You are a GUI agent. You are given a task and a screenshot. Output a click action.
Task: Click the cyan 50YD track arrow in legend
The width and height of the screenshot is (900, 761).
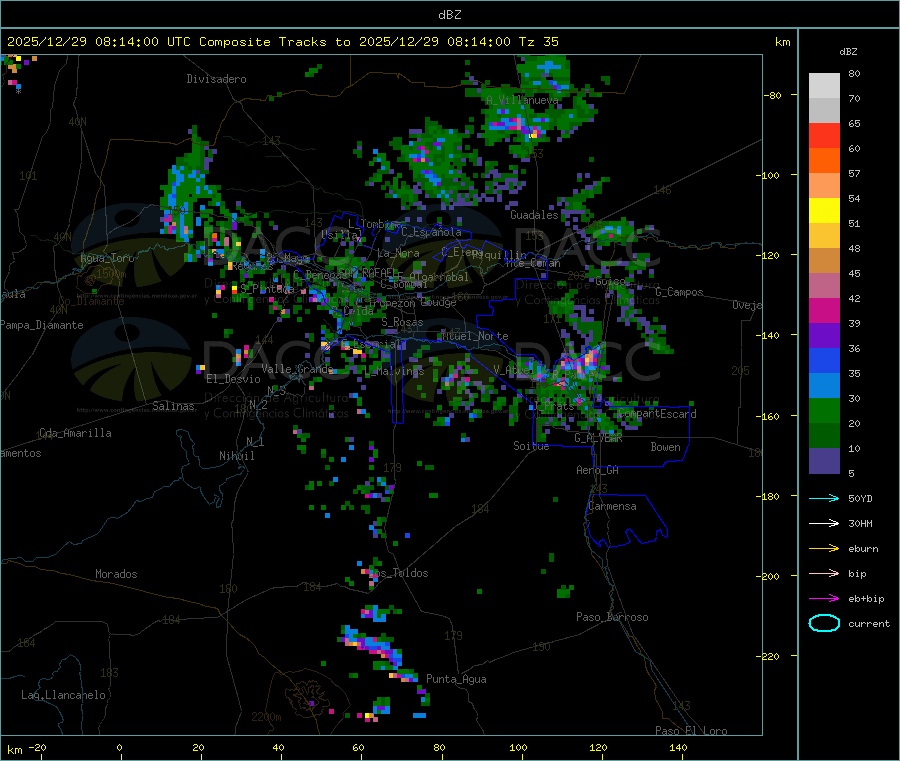tap(824, 498)
